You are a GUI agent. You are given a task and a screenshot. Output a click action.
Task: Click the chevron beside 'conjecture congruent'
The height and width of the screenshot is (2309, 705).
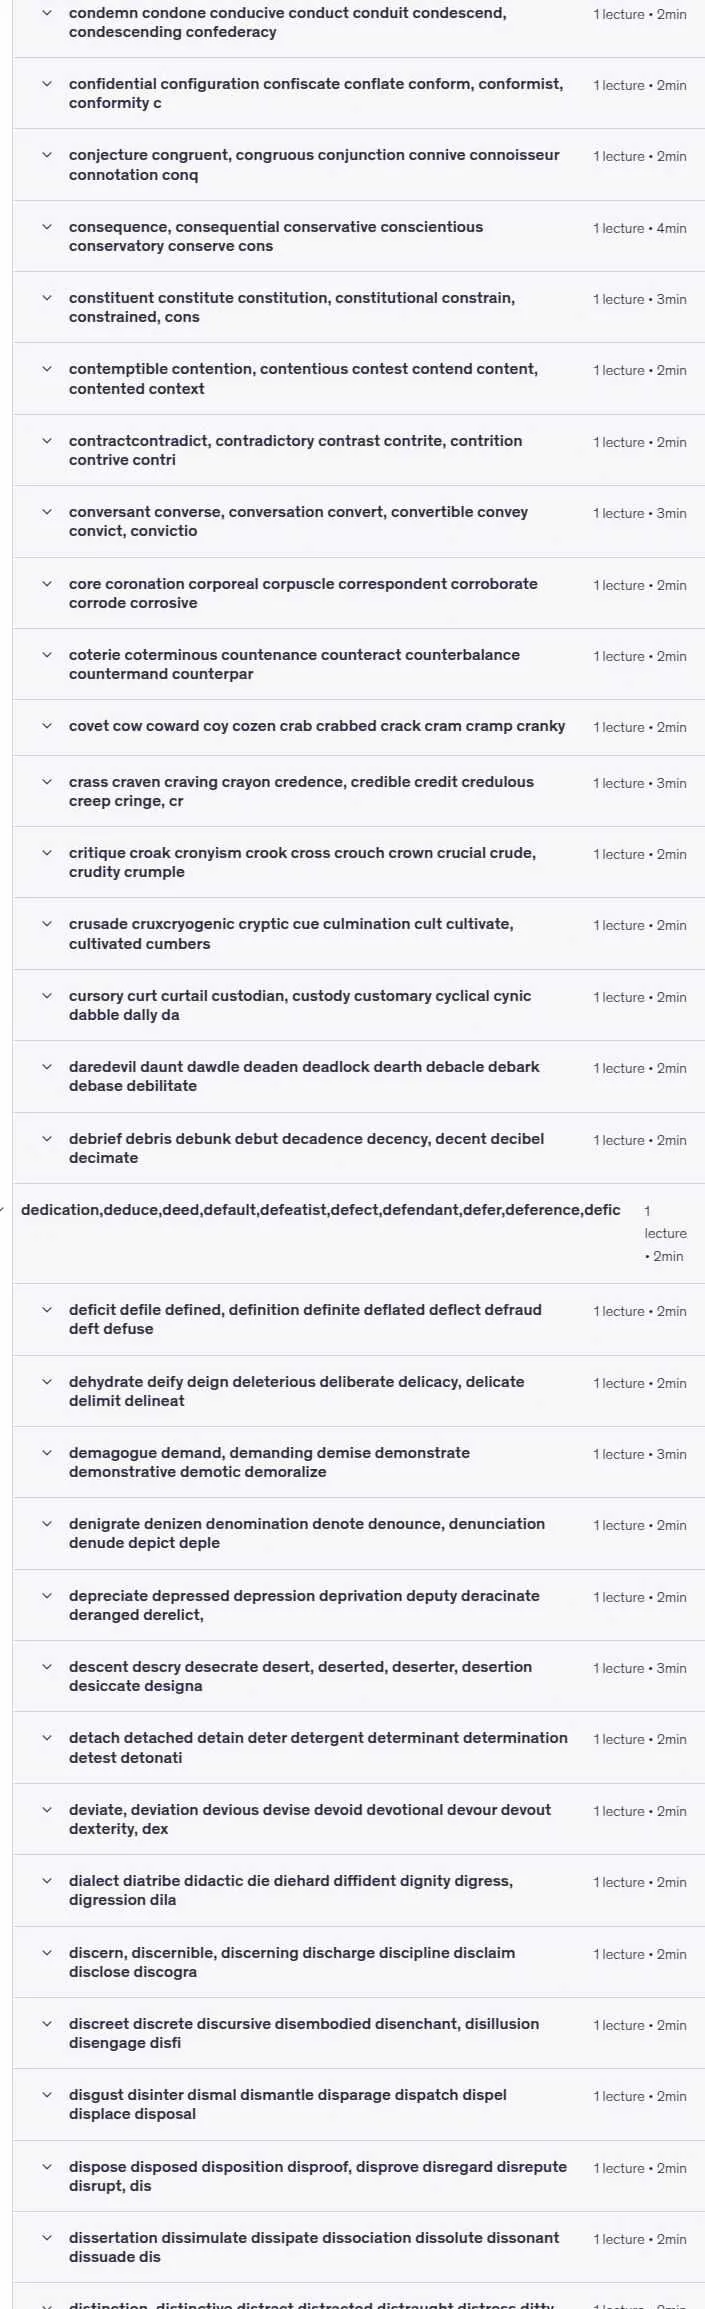pyautogui.click(x=46, y=155)
